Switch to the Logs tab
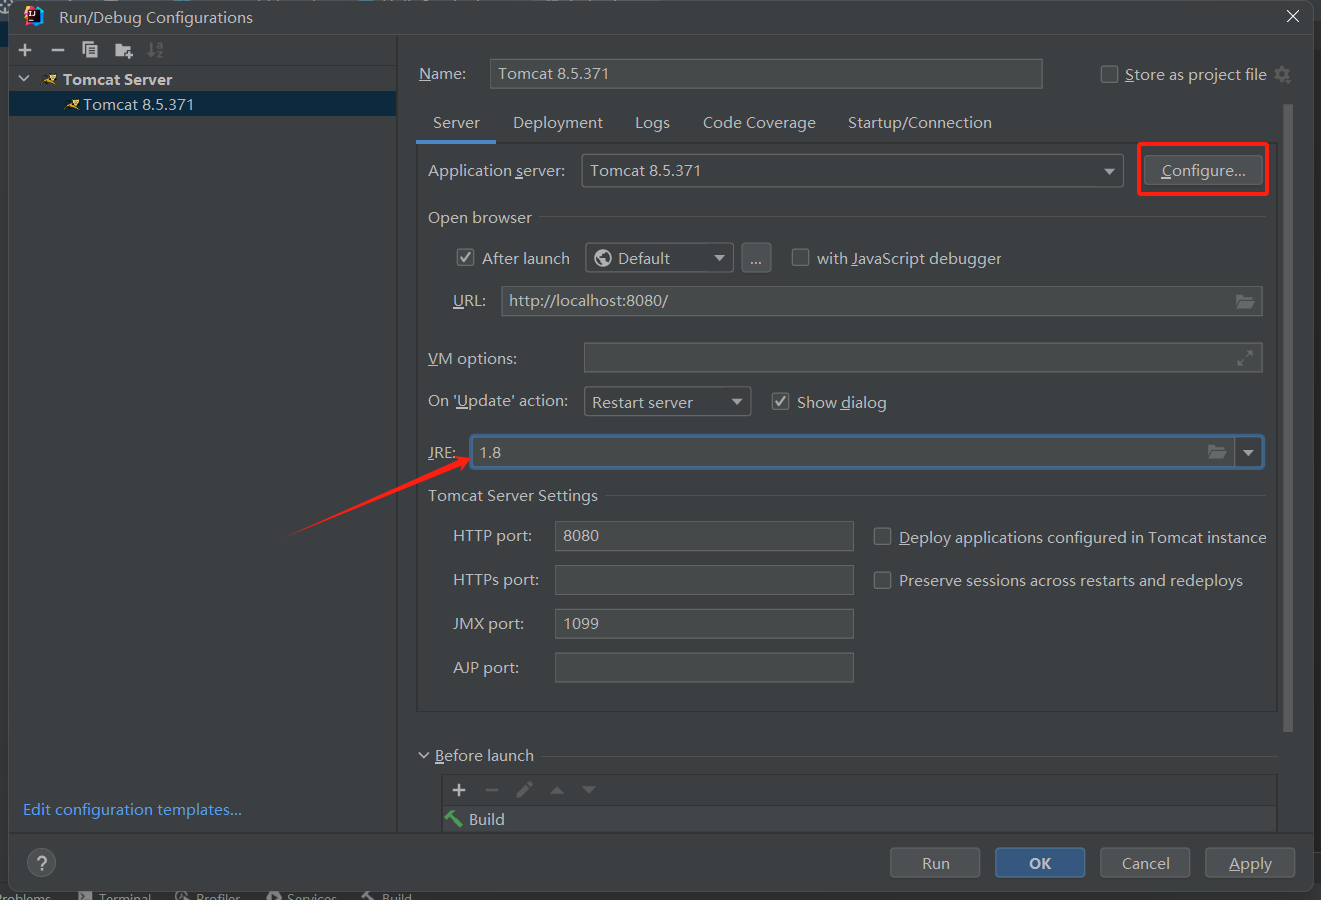Screen dimensions: 1321x900 [x=652, y=122]
